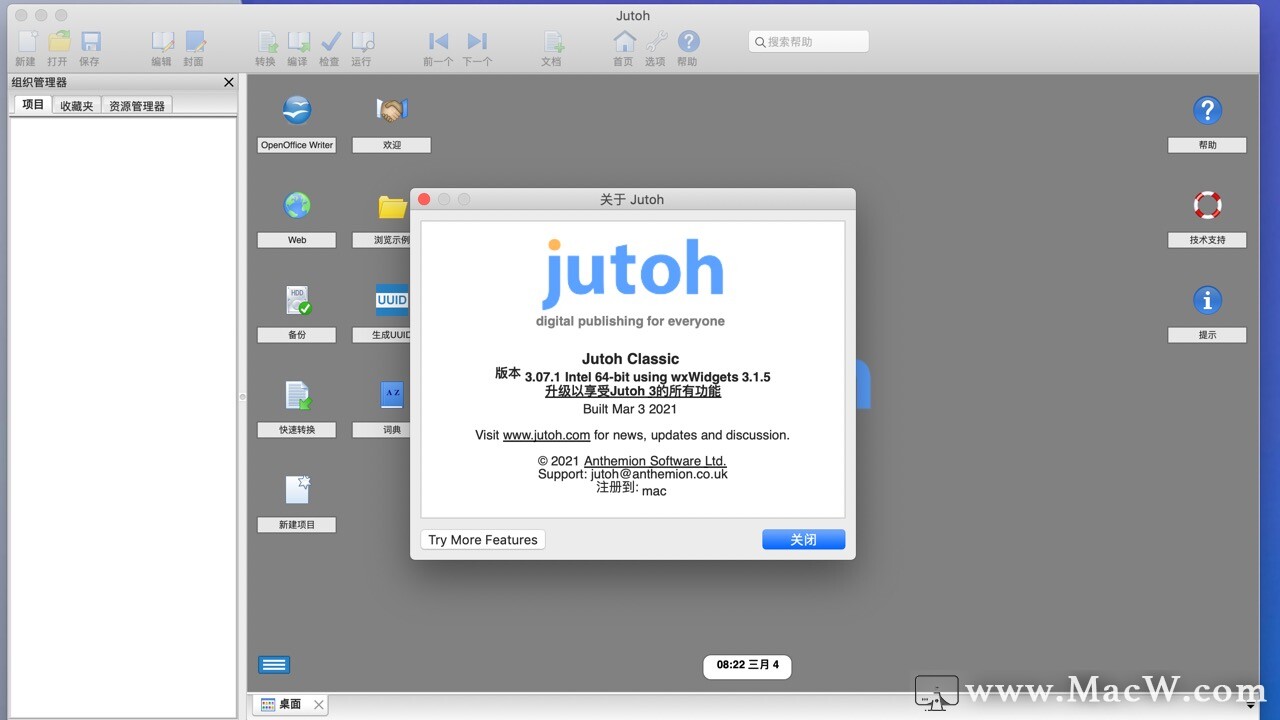The width and height of the screenshot is (1280, 720).
Task: Open the tab list dropdown arrow at the bottom-right
Action: (x=1250, y=705)
